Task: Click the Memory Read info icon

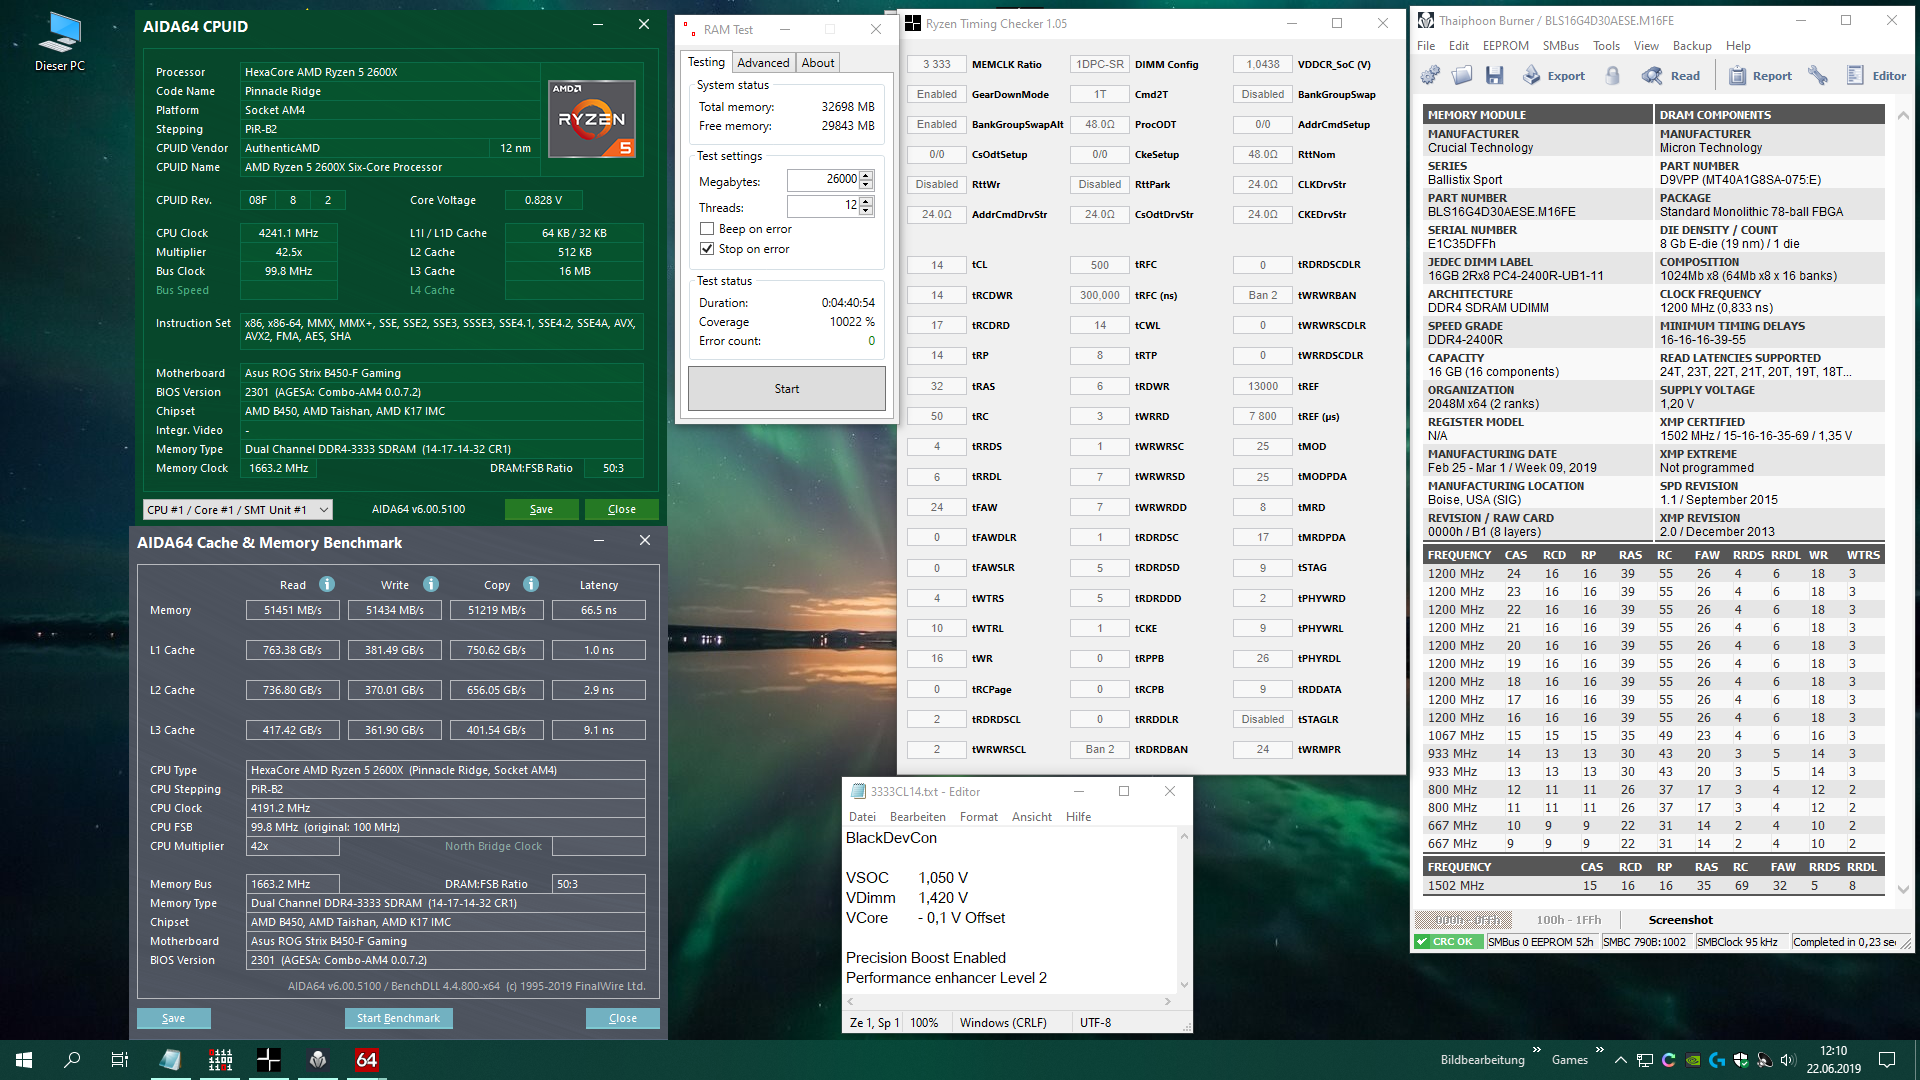Action: tap(327, 584)
